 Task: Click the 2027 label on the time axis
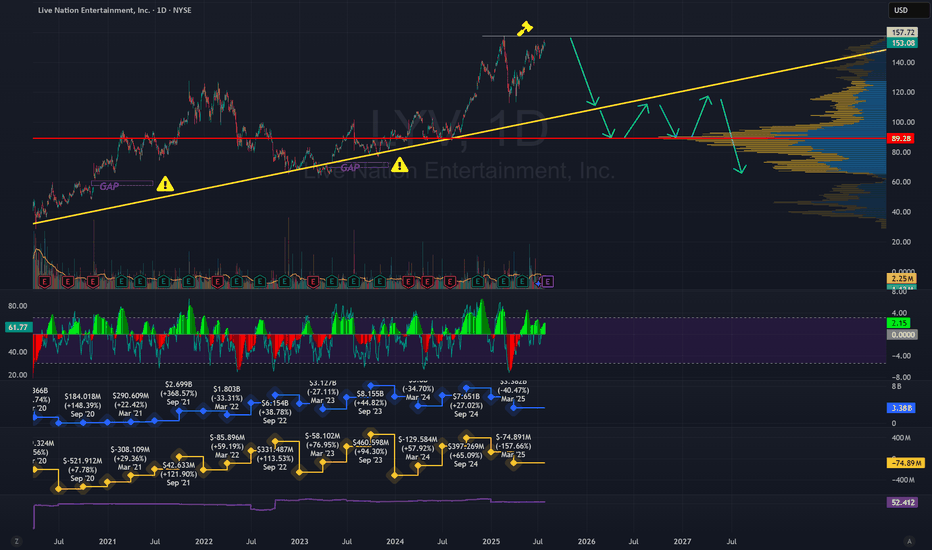click(x=682, y=542)
